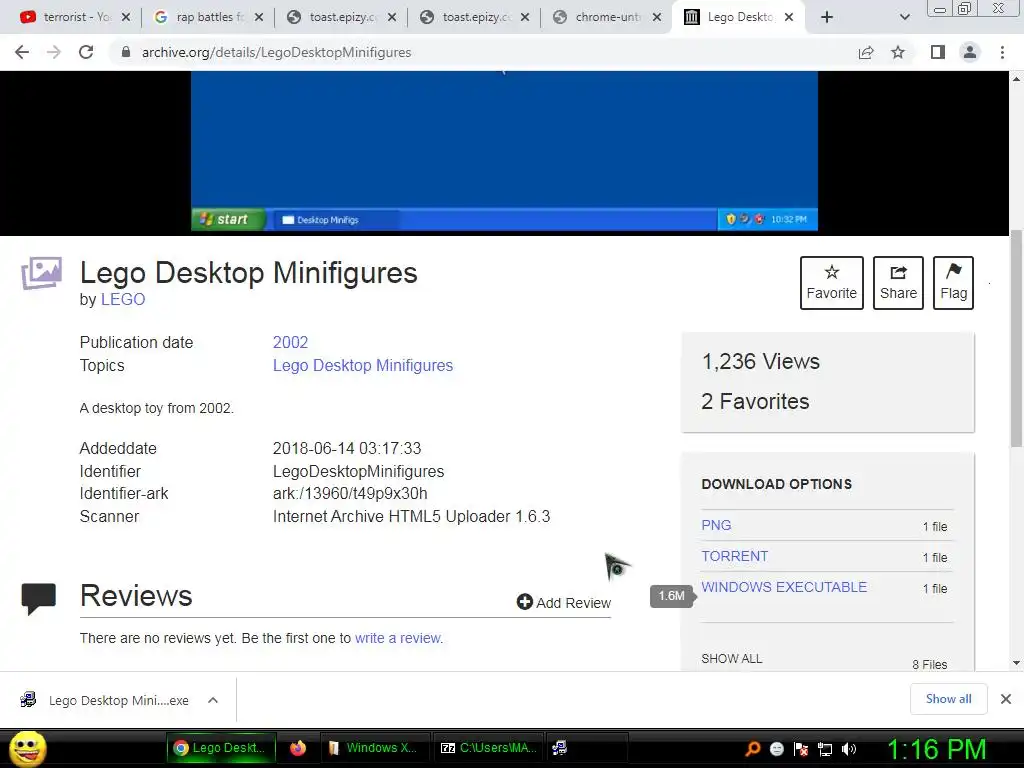The image size is (1024, 768).
Task: Close the 'rap battles' tab
Action: click(x=259, y=17)
